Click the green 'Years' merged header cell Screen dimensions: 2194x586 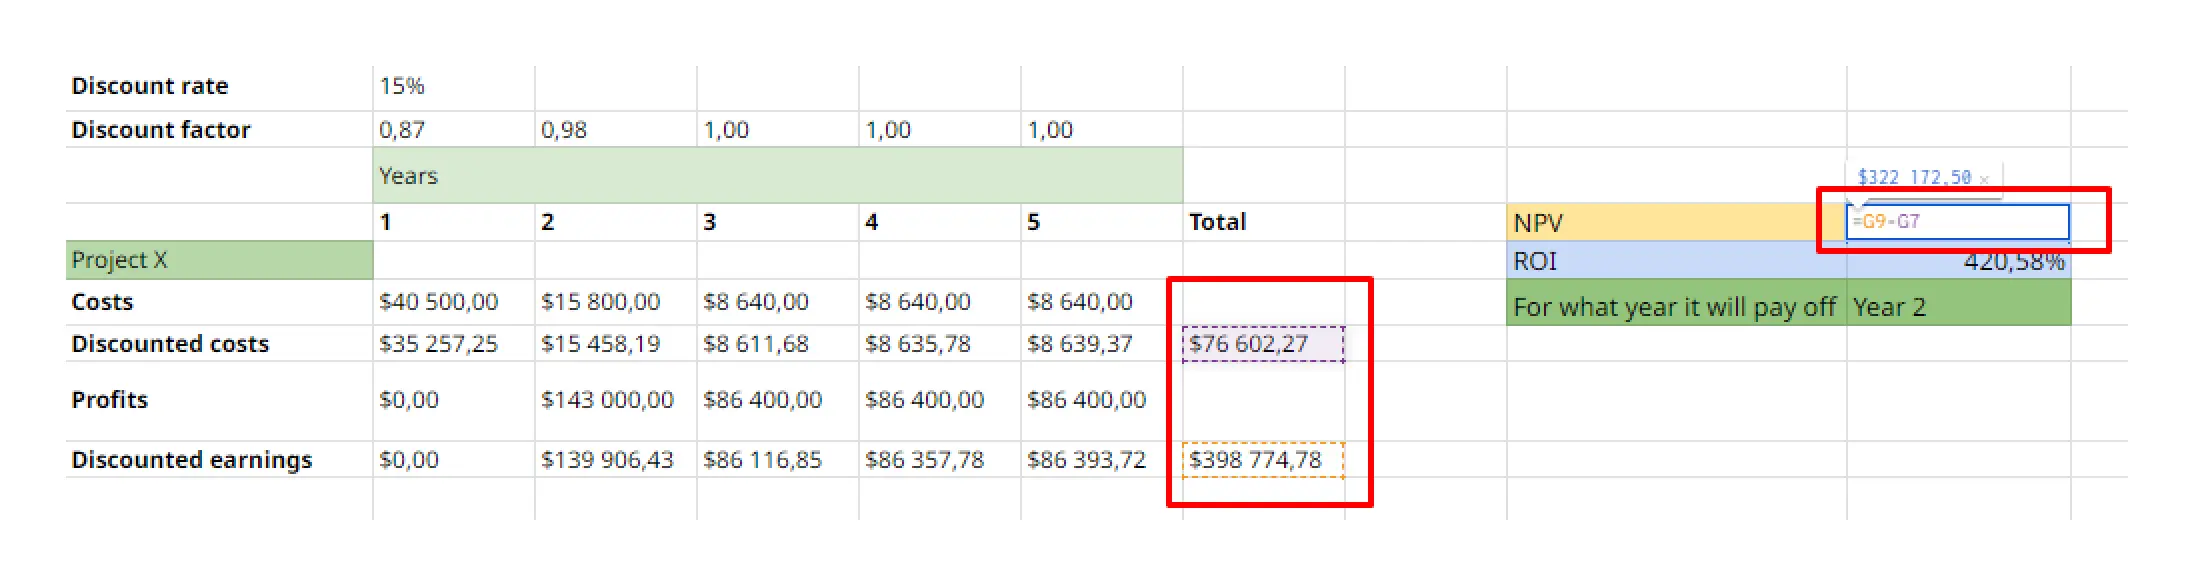tap(778, 176)
